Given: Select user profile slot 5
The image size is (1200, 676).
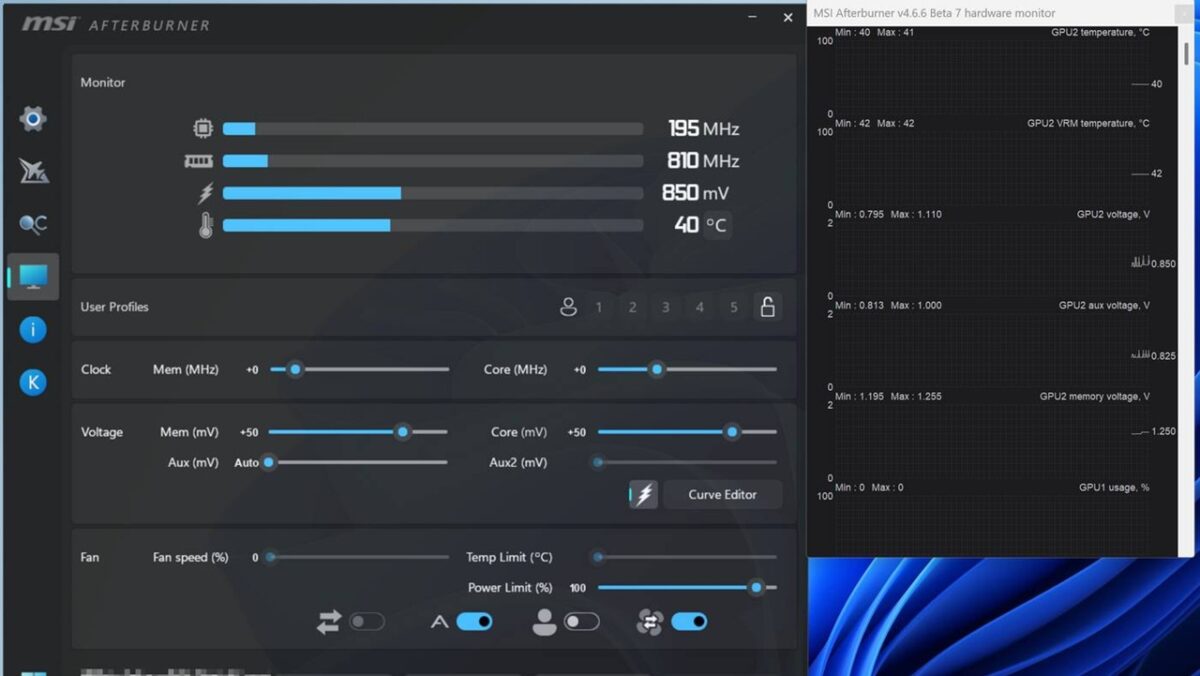Looking at the screenshot, I should 734,307.
